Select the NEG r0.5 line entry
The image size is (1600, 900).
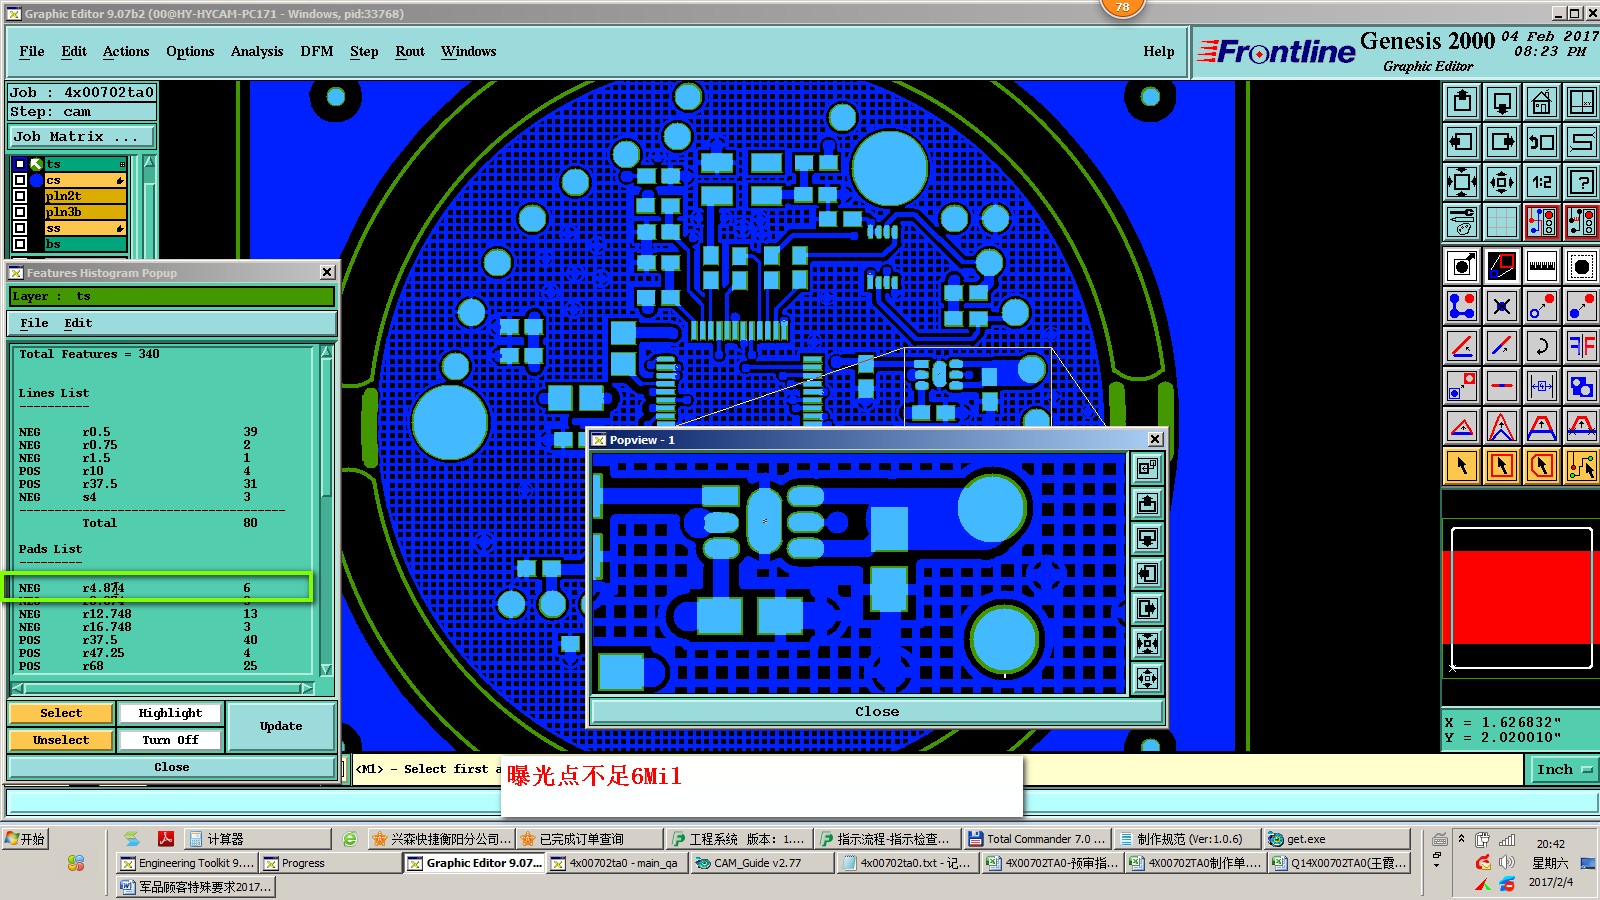tap(138, 432)
